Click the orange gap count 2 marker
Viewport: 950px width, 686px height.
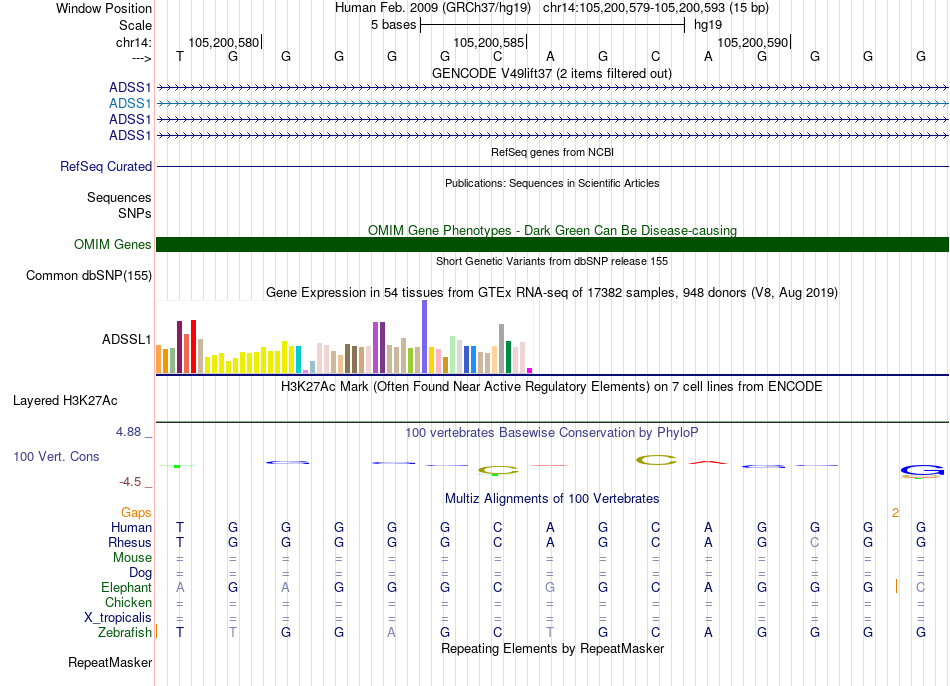895,512
